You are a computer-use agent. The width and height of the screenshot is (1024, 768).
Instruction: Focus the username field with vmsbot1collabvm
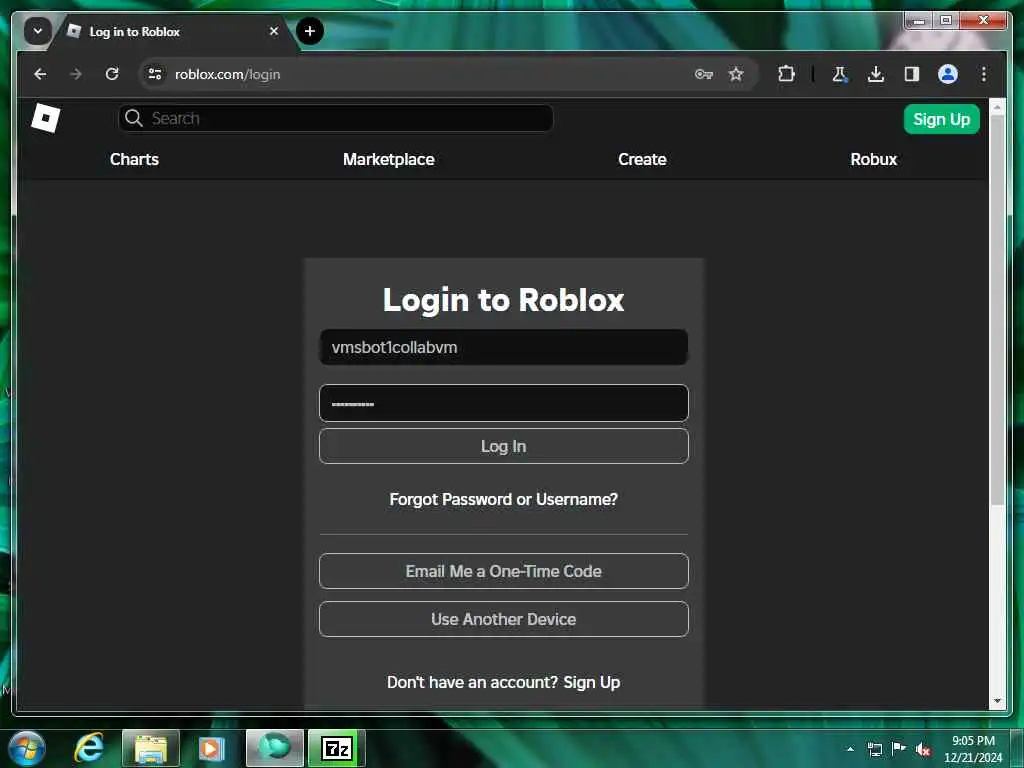(504, 347)
